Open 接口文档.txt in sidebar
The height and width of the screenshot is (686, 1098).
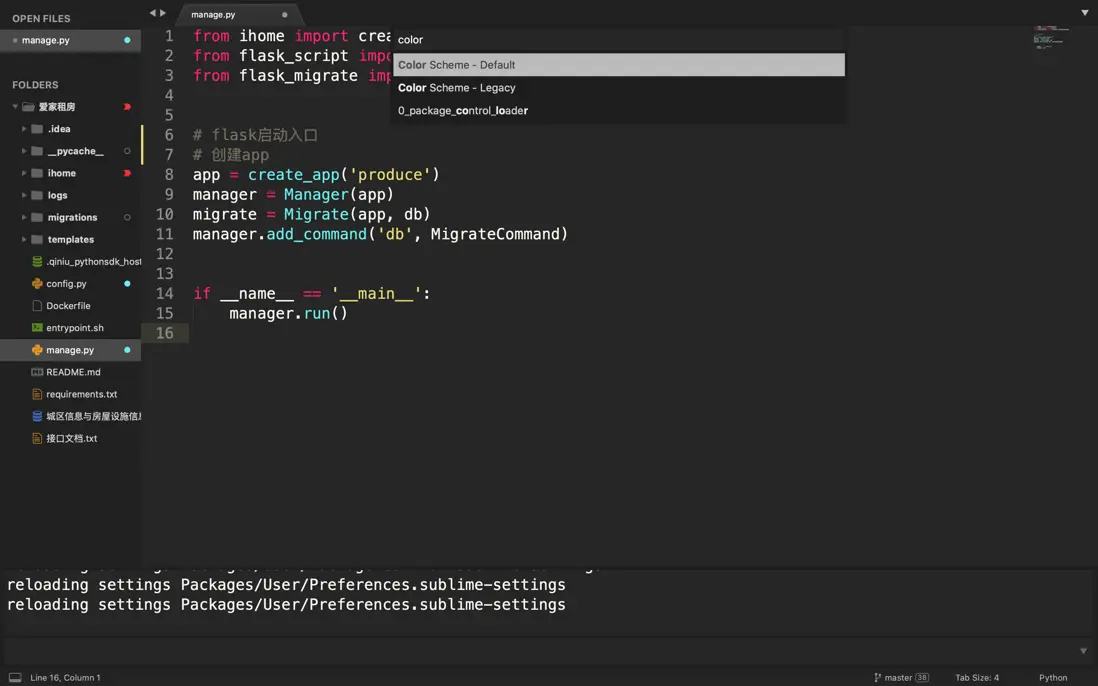click(x=70, y=438)
